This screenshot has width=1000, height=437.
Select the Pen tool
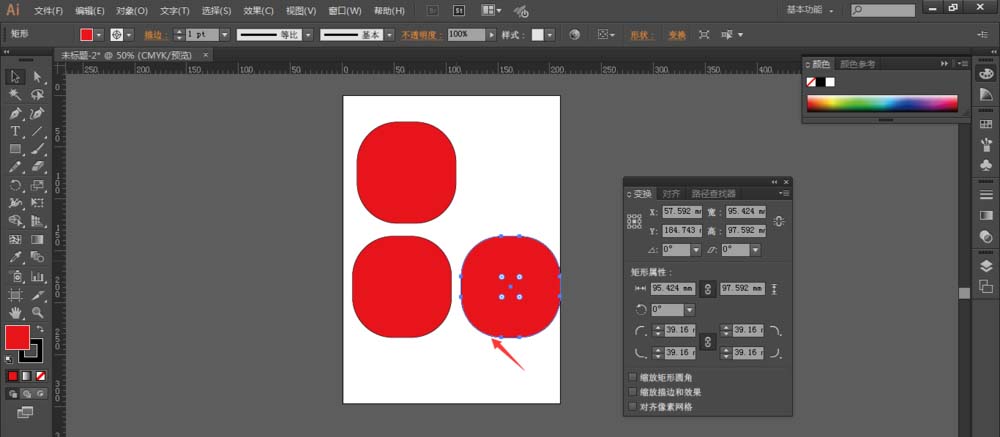coord(15,113)
